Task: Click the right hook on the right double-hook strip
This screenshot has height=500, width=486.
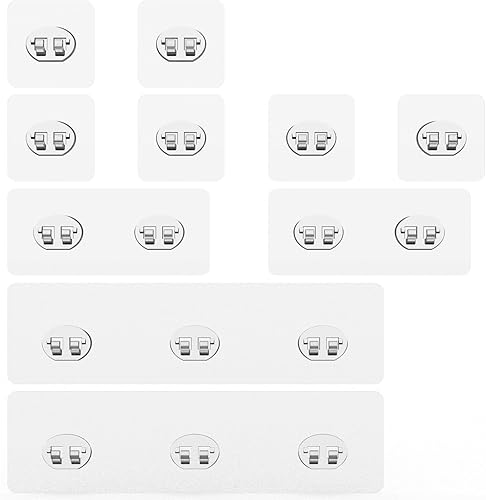Action: (x=420, y=232)
